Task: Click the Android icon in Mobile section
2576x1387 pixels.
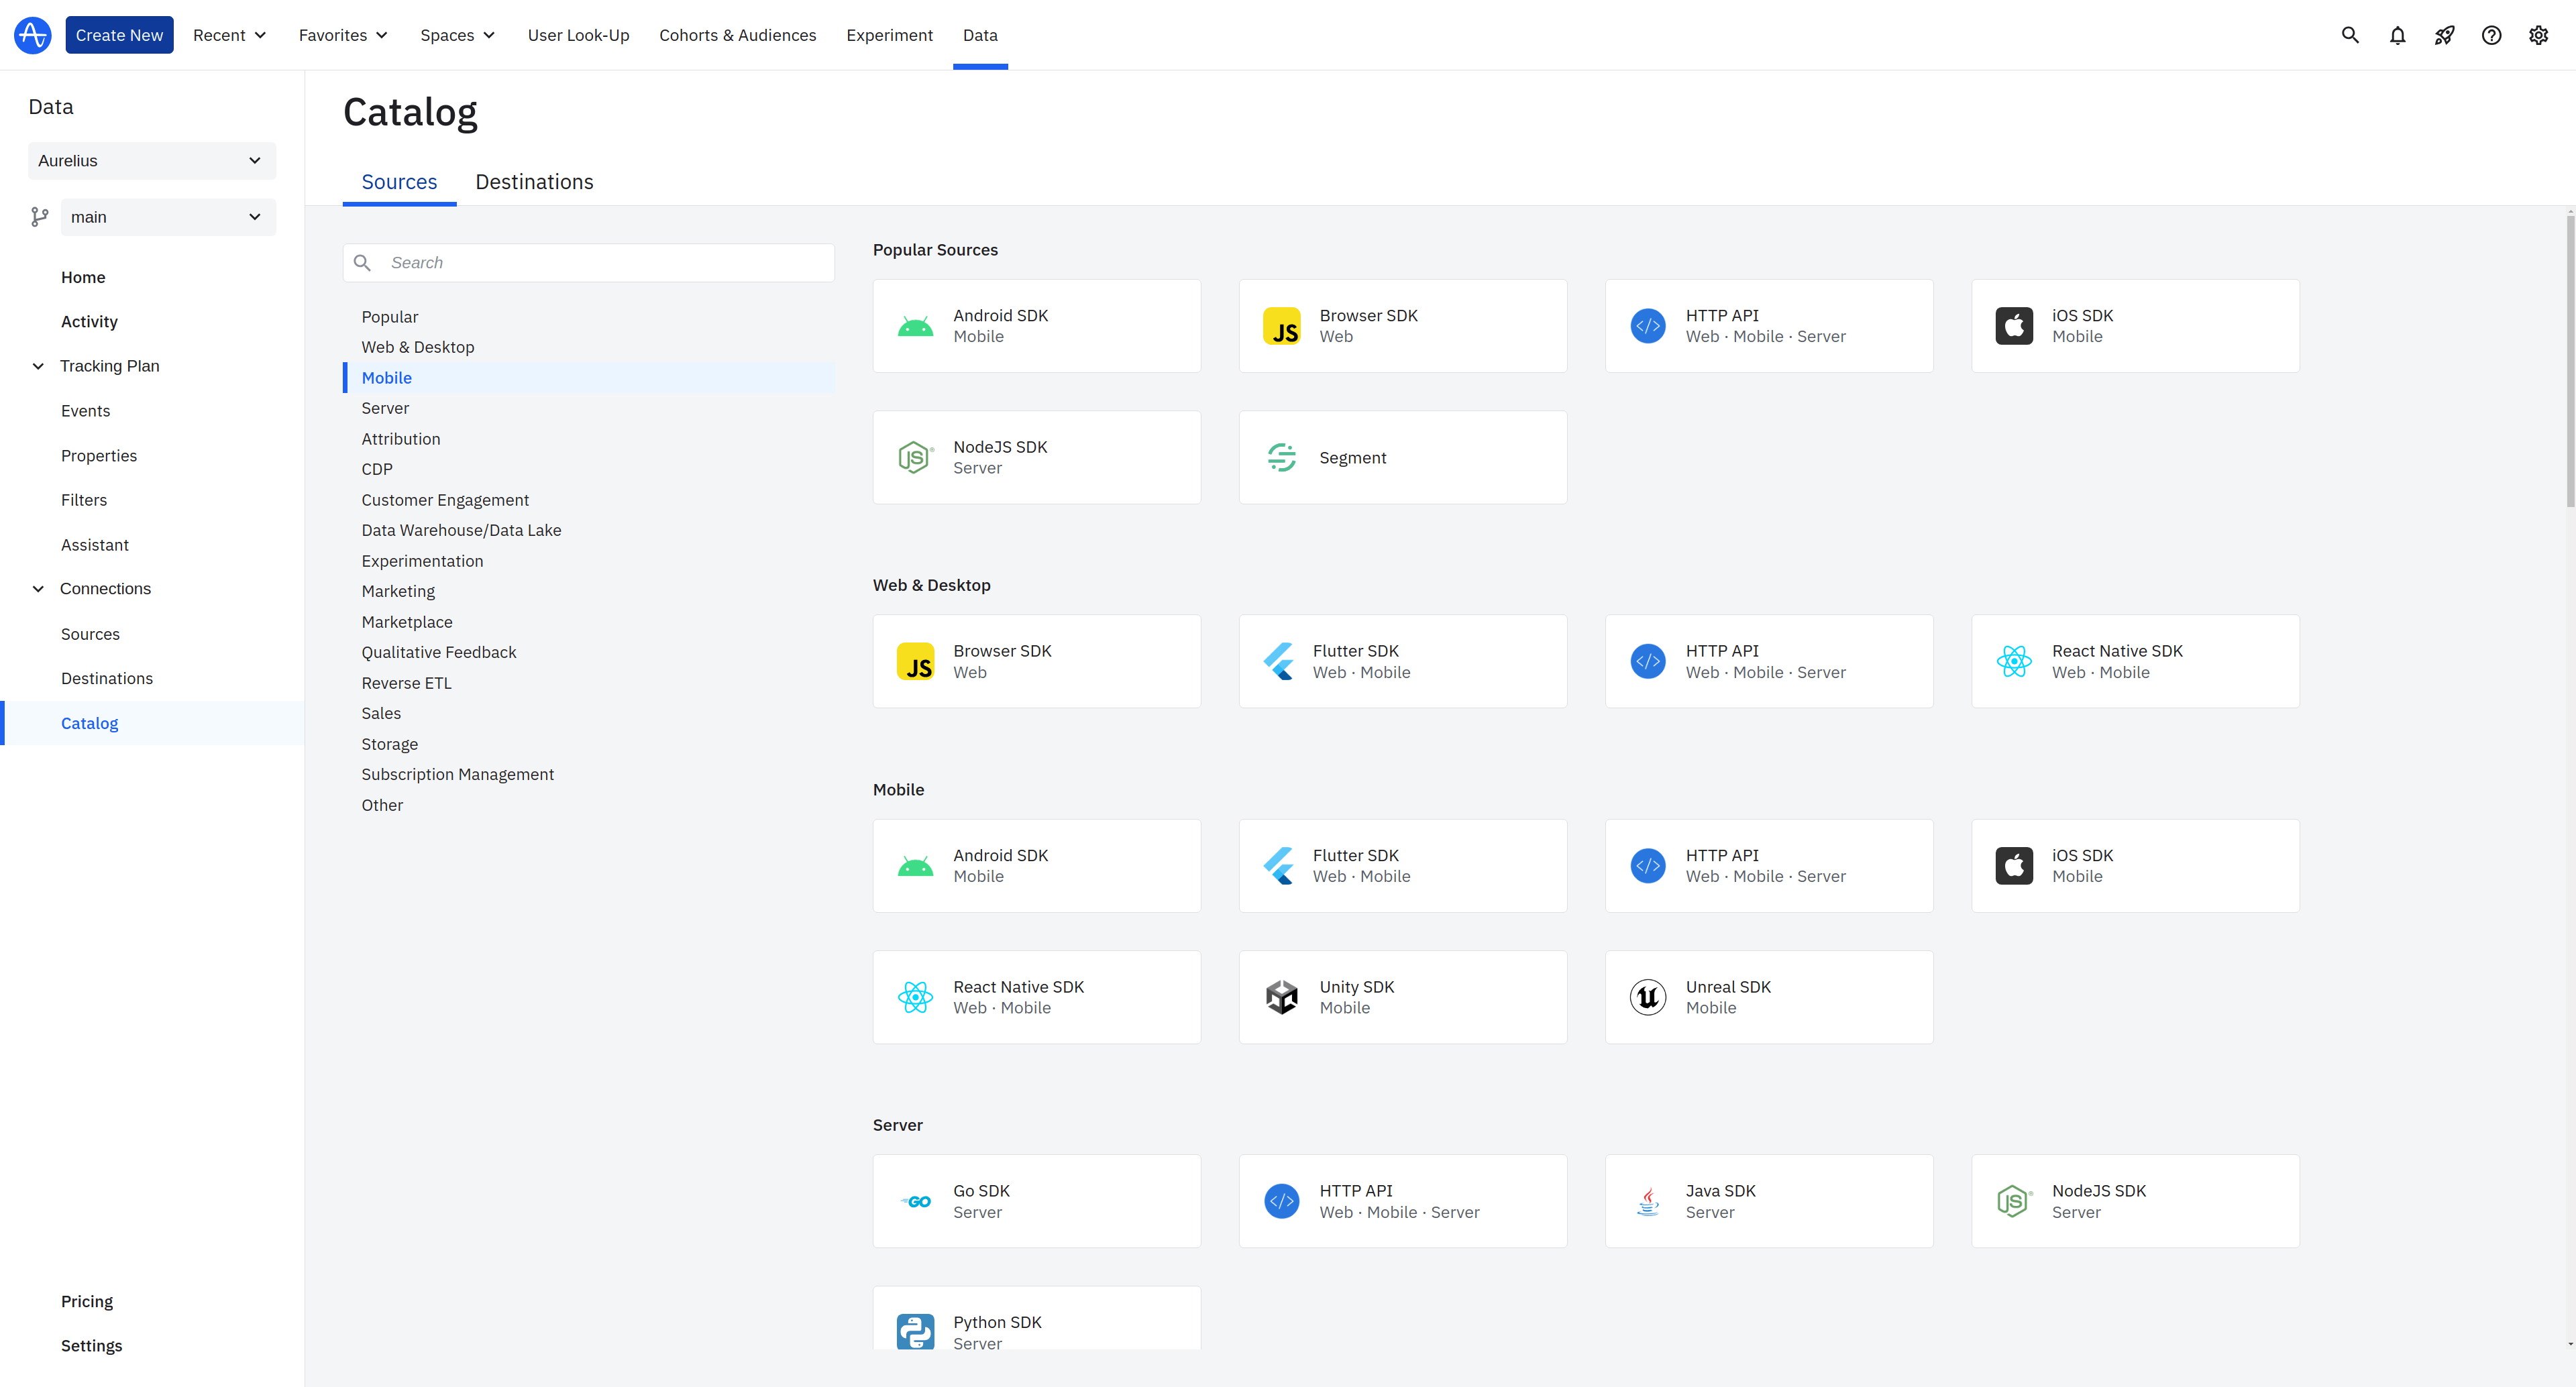Action: pyautogui.click(x=915, y=866)
